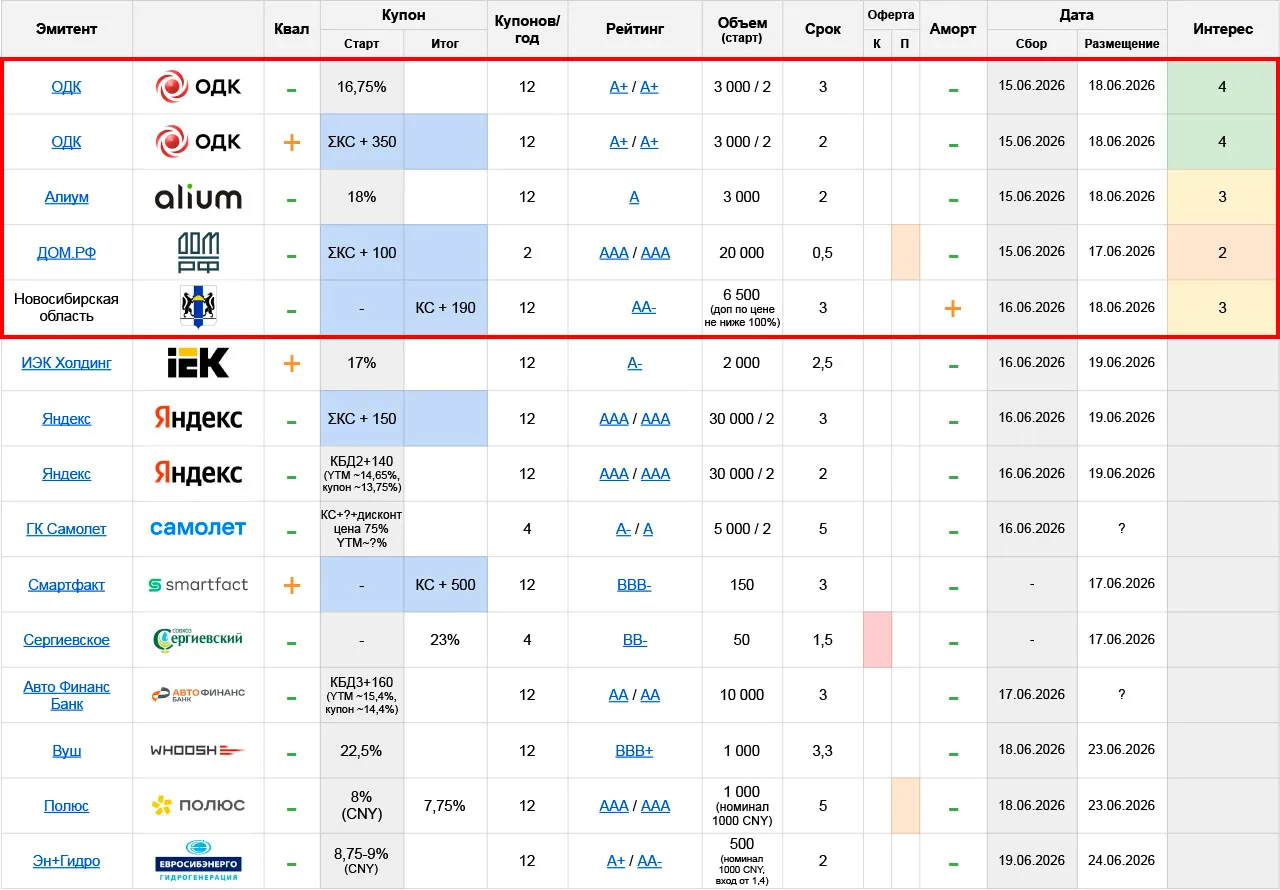
Task: Open the Сергиевское issuer link
Action: click(x=66, y=640)
